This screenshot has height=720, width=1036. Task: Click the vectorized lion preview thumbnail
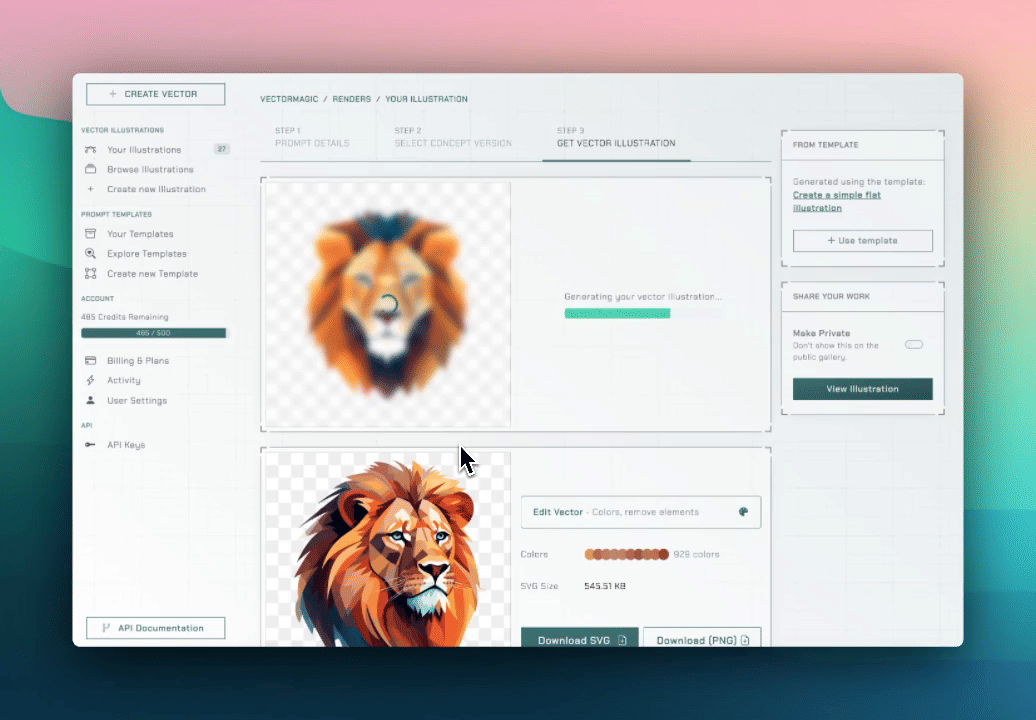pos(386,548)
